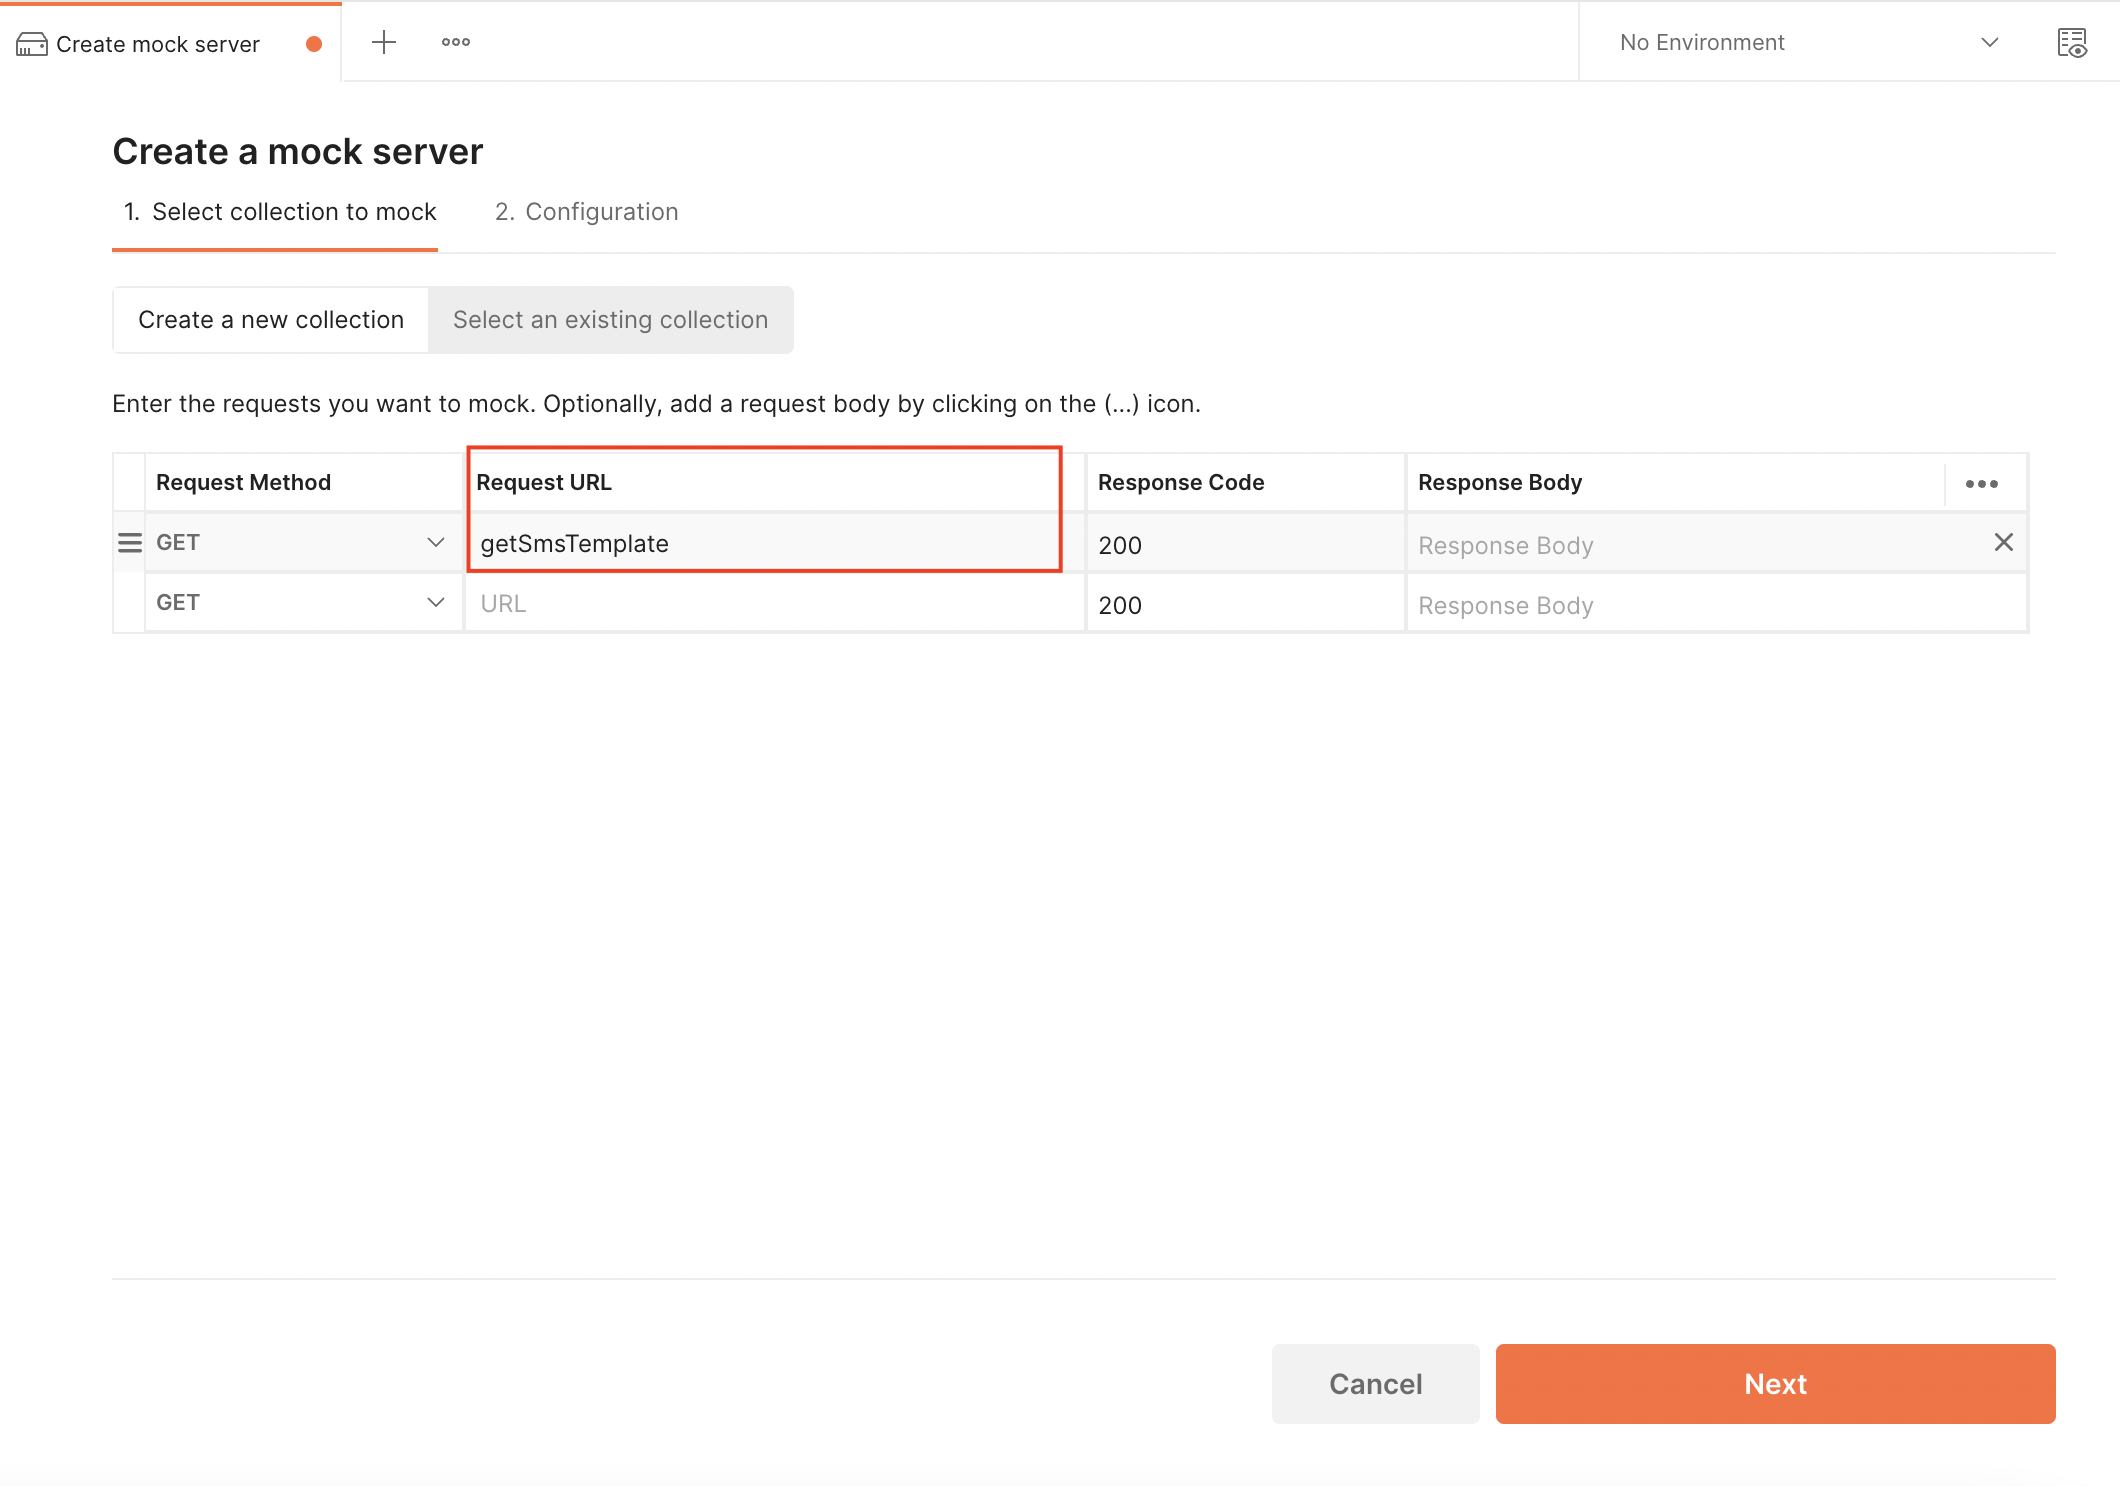The width and height of the screenshot is (2120, 1486).
Task: Grab the drag handle beside the first GET row
Action: [x=129, y=542]
